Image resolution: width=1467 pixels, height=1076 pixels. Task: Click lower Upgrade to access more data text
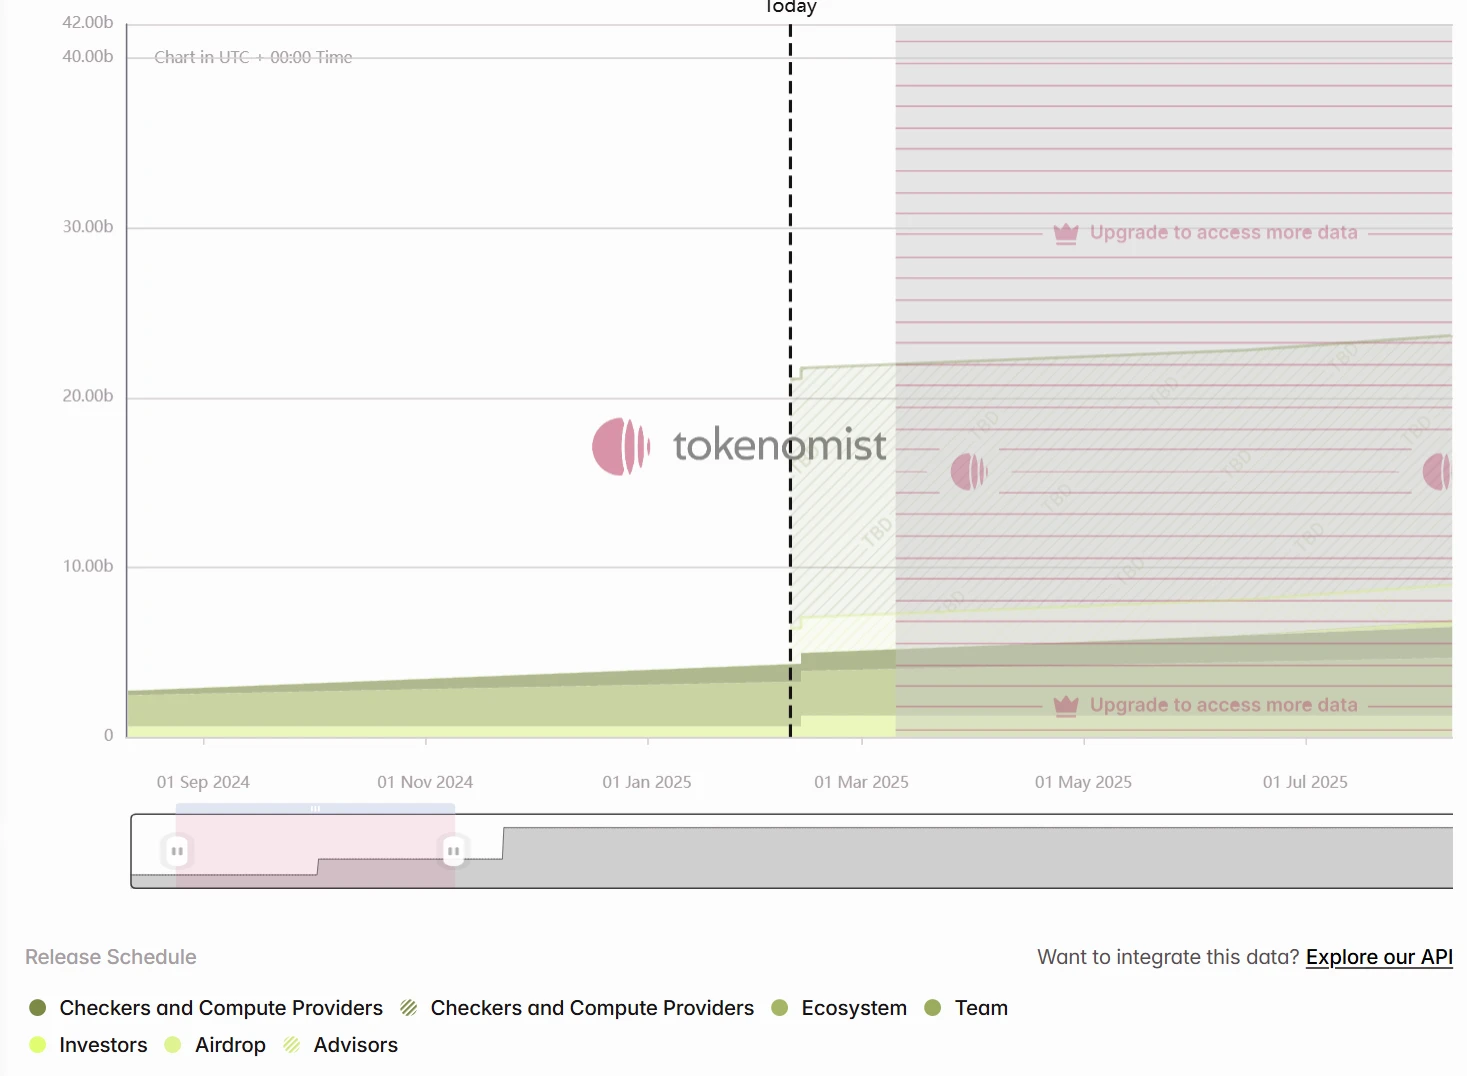(x=1223, y=706)
